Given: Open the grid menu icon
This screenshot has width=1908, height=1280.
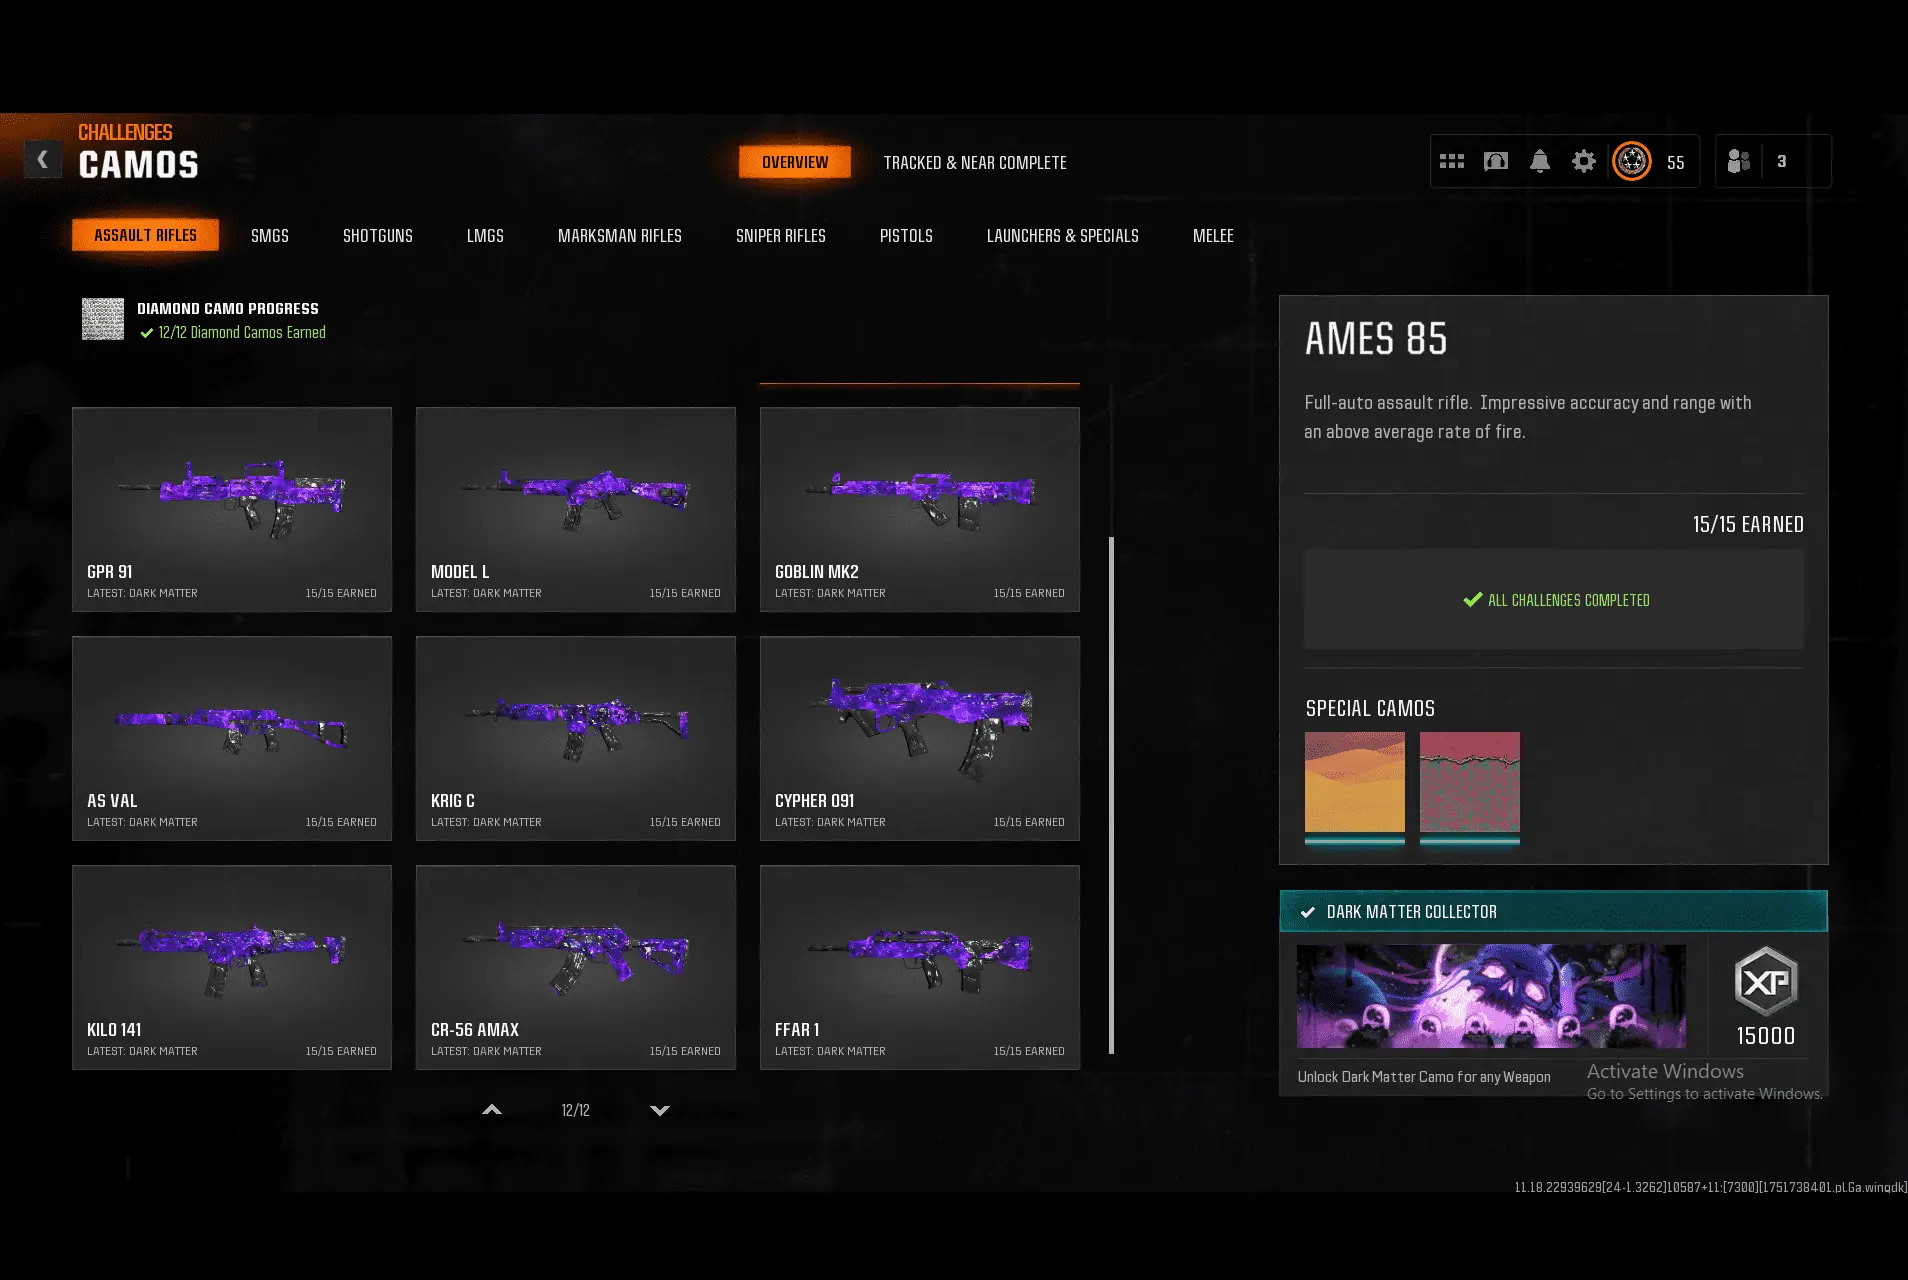Looking at the screenshot, I should pyautogui.click(x=1451, y=161).
